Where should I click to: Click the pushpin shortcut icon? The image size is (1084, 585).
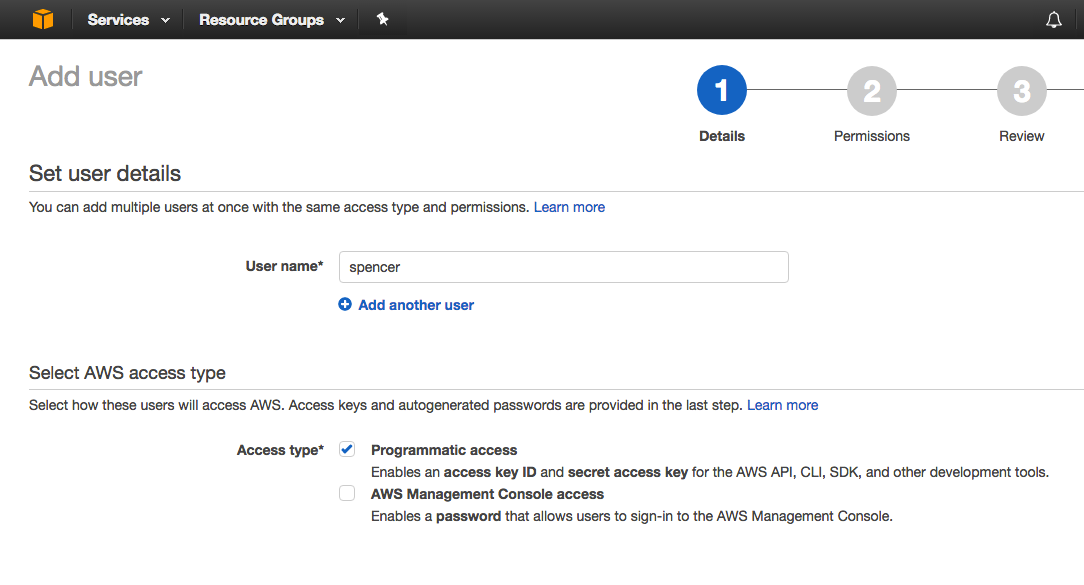click(382, 19)
